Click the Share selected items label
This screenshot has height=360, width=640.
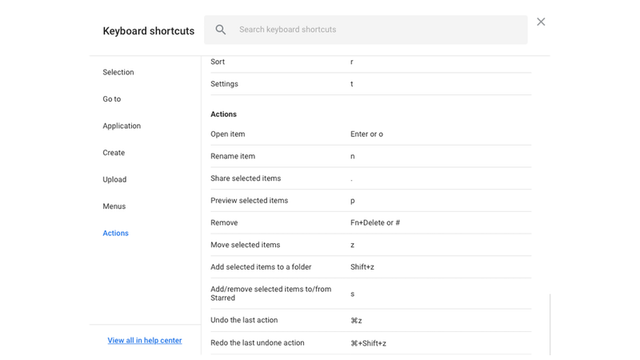tap(246, 178)
